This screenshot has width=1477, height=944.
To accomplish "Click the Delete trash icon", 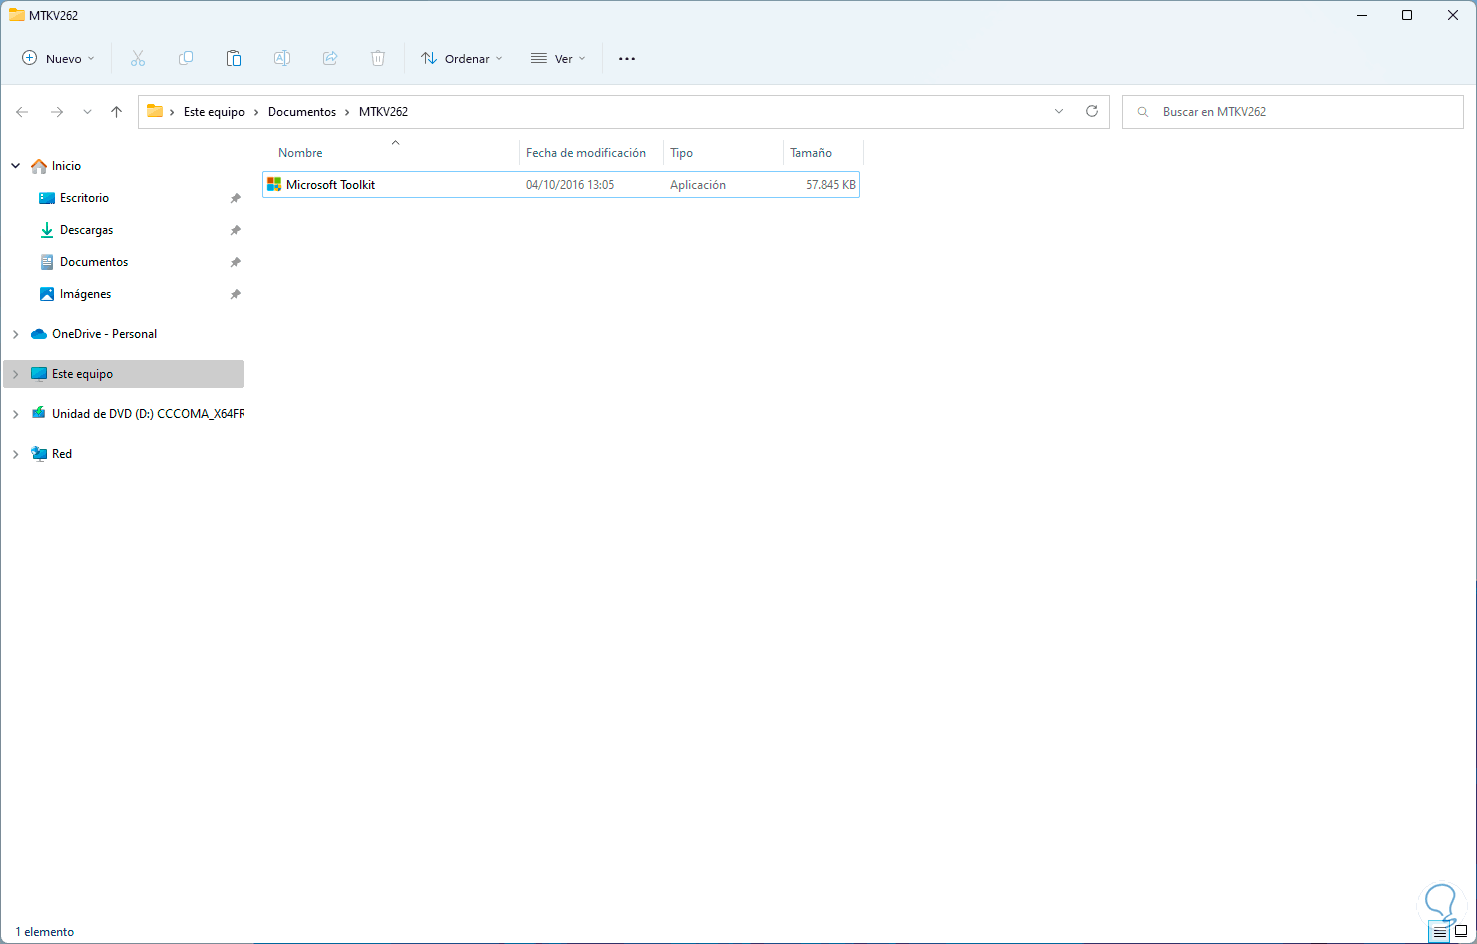I will pyautogui.click(x=378, y=59).
